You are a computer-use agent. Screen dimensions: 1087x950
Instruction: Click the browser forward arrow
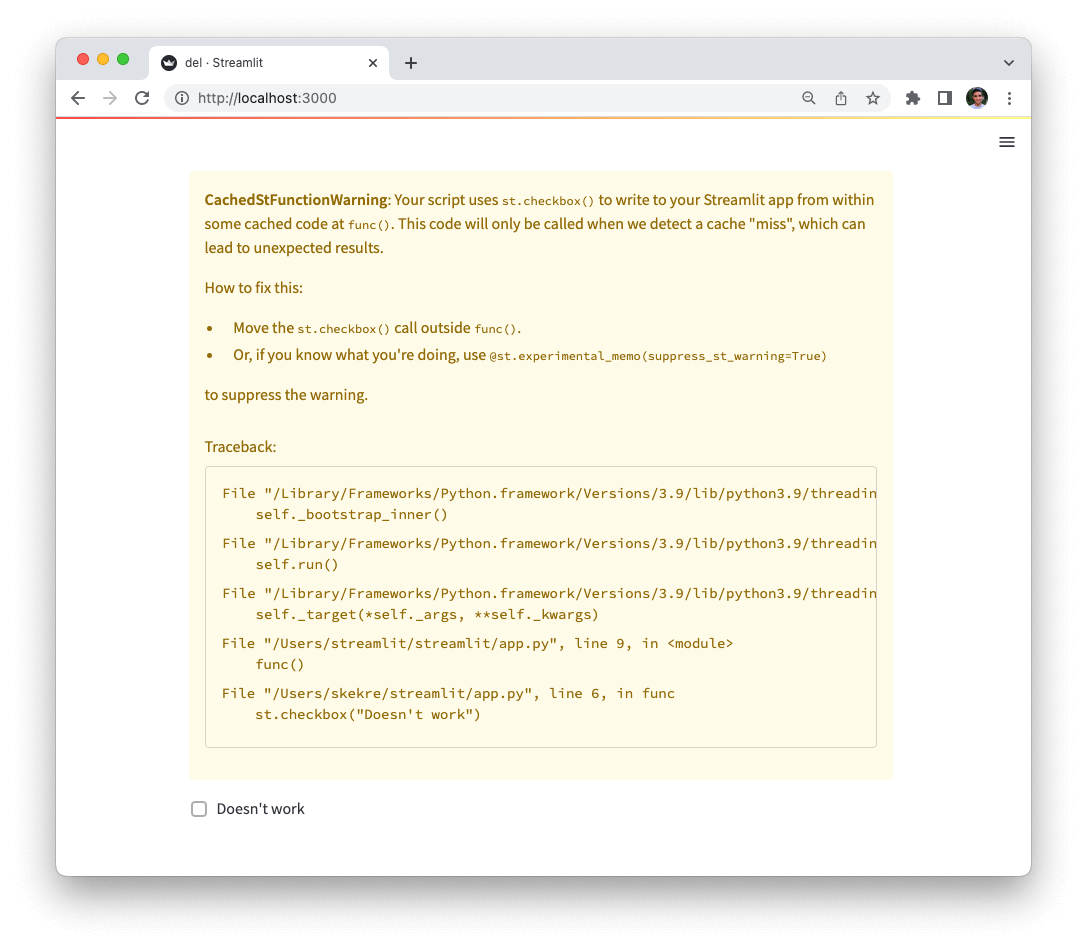110,98
